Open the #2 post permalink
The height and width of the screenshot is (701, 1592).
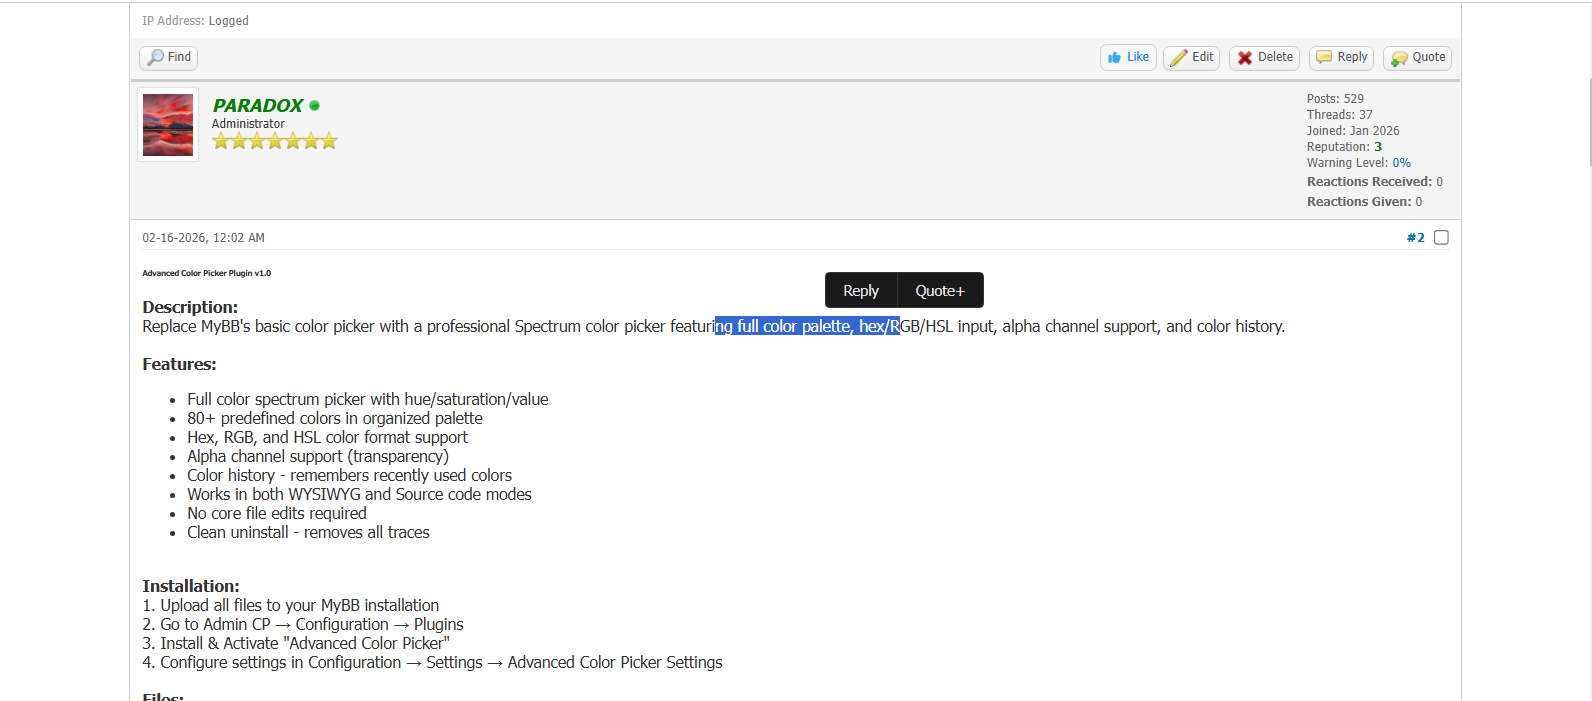(x=1415, y=238)
